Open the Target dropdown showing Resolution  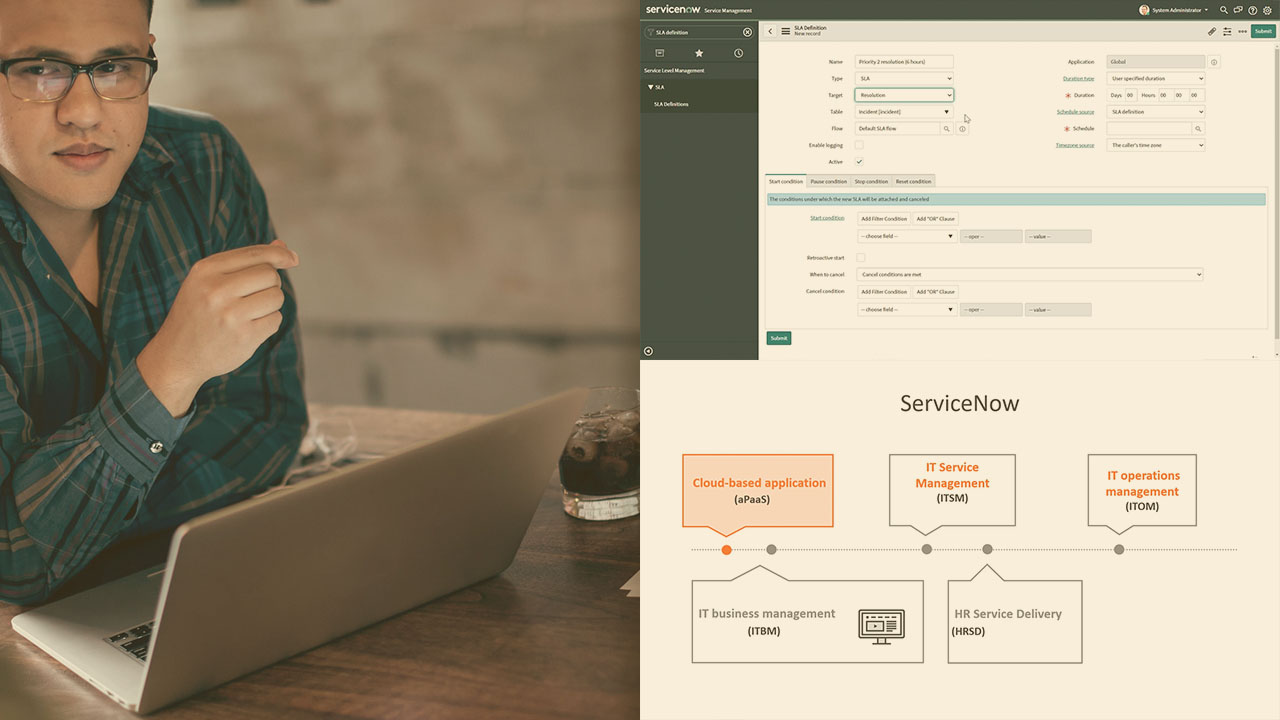point(904,95)
